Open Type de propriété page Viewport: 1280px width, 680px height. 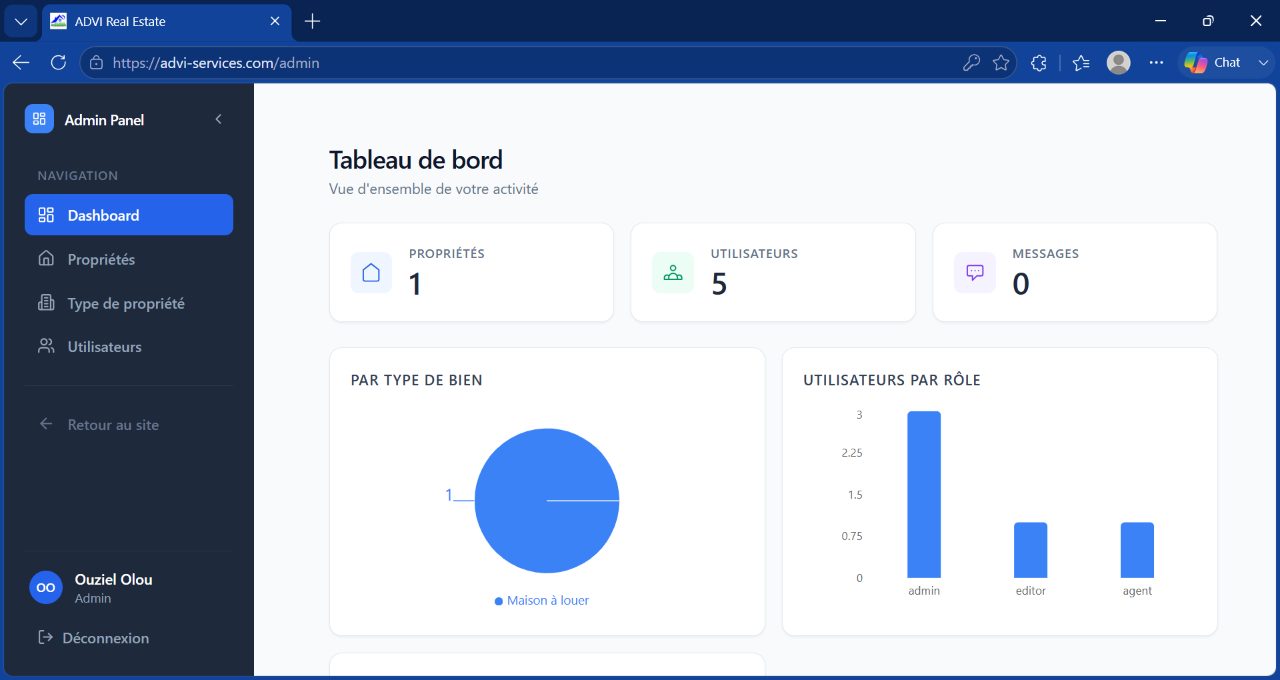(129, 303)
